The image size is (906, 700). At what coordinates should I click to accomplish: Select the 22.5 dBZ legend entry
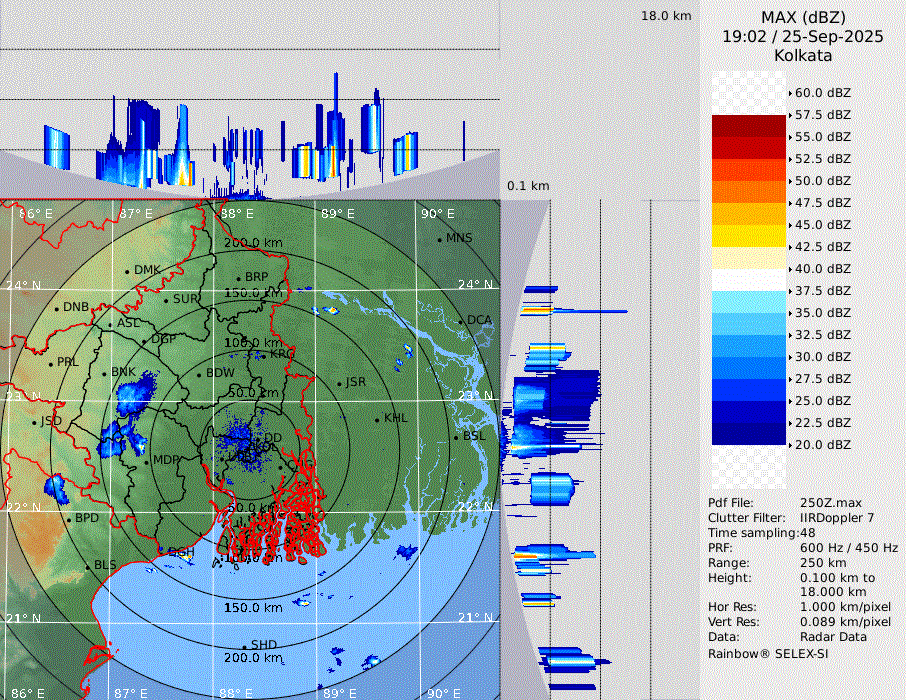tap(822, 423)
